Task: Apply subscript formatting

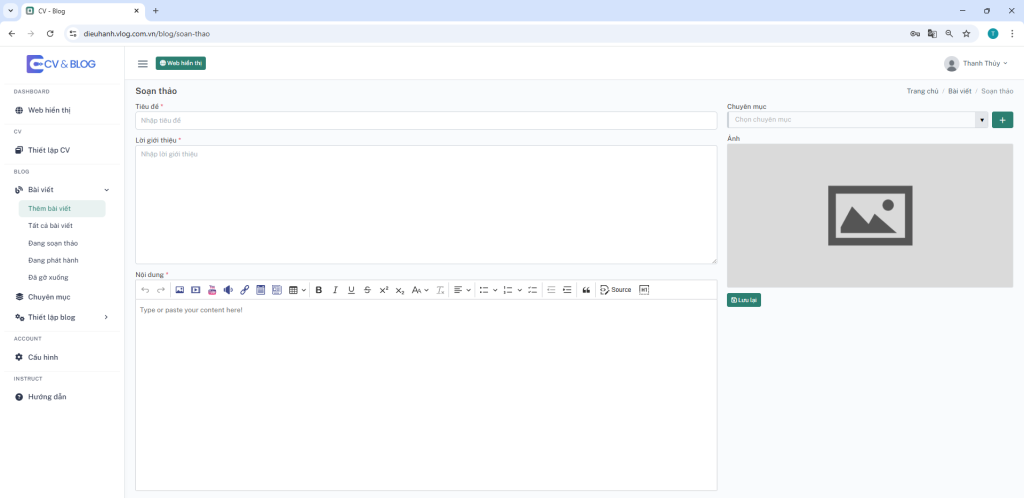Action: pyautogui.click(x=400, y=290)
